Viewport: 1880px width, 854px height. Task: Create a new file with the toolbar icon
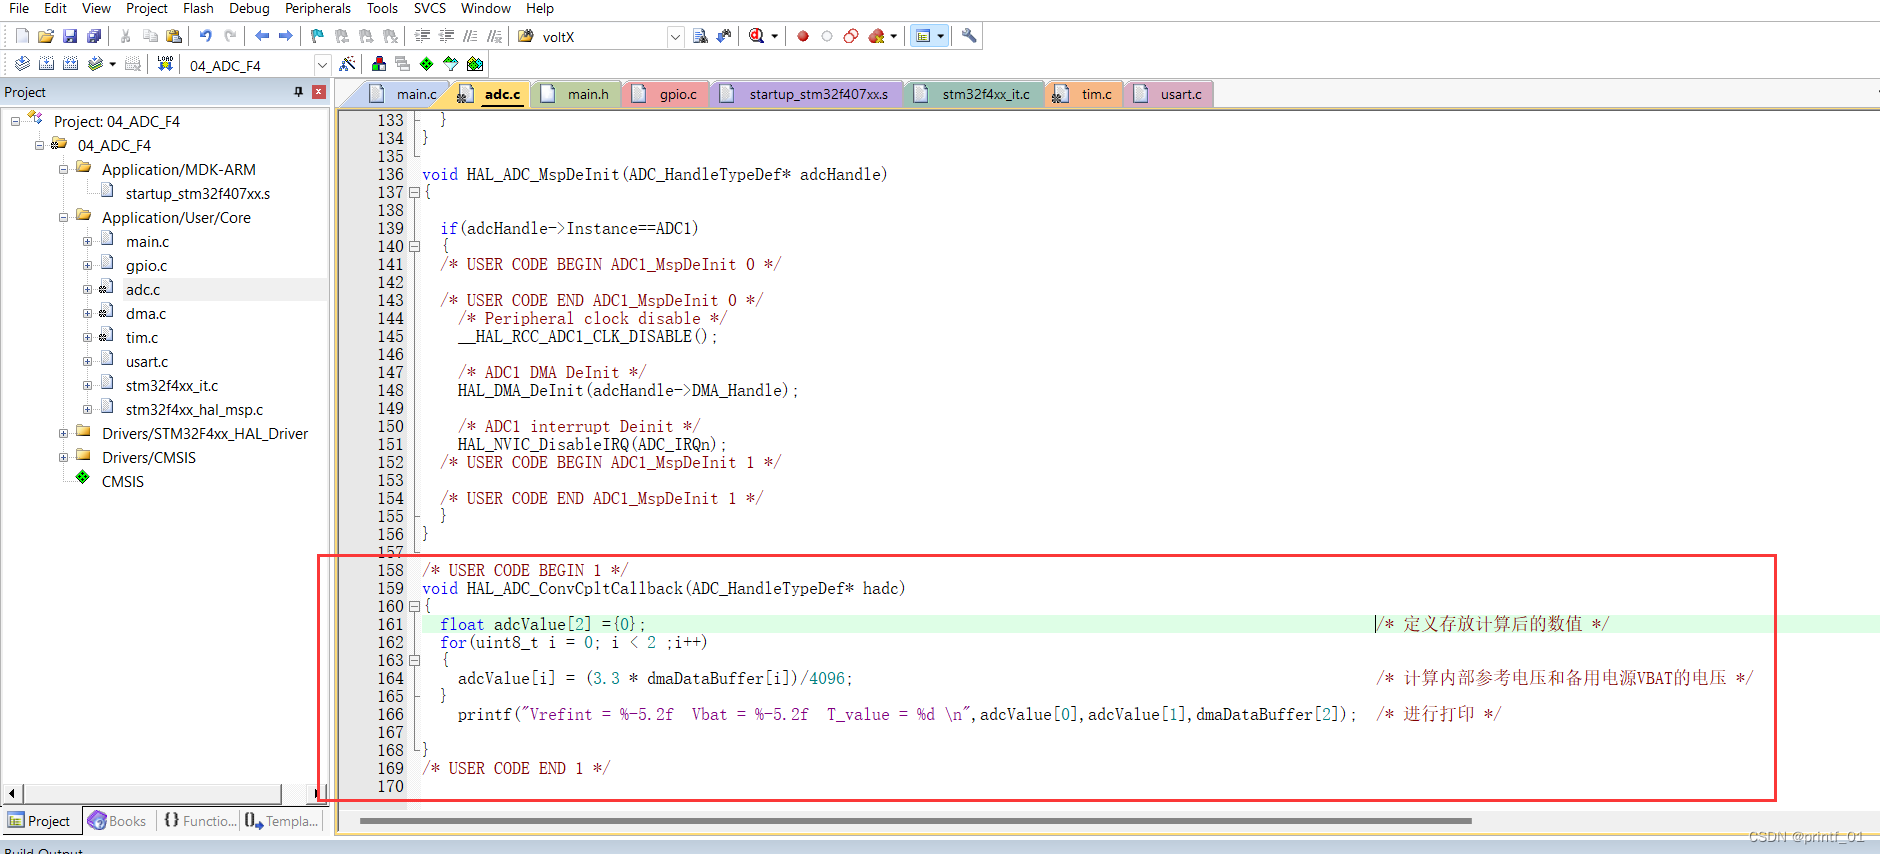[22, 36]
